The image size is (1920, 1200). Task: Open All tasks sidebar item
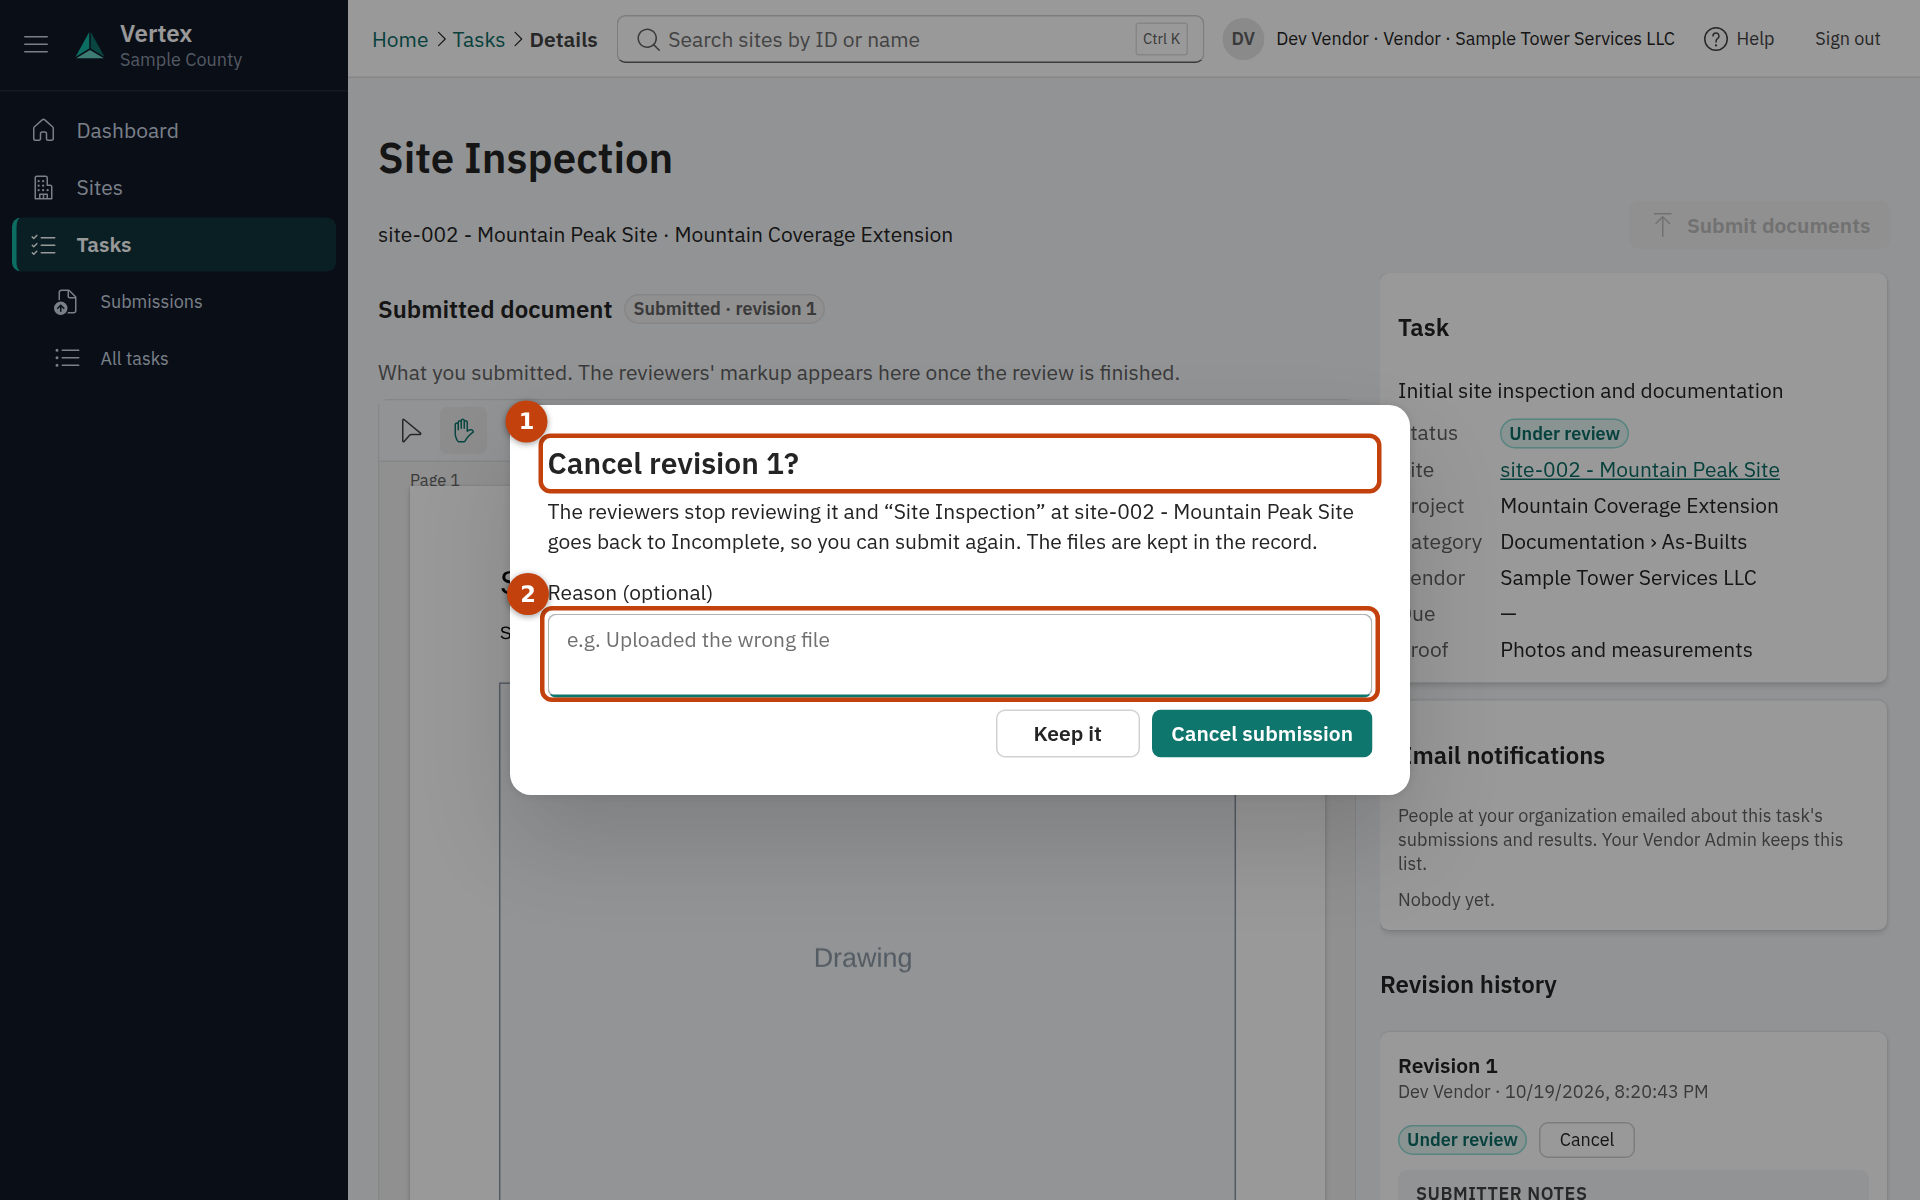pos(174,359)
